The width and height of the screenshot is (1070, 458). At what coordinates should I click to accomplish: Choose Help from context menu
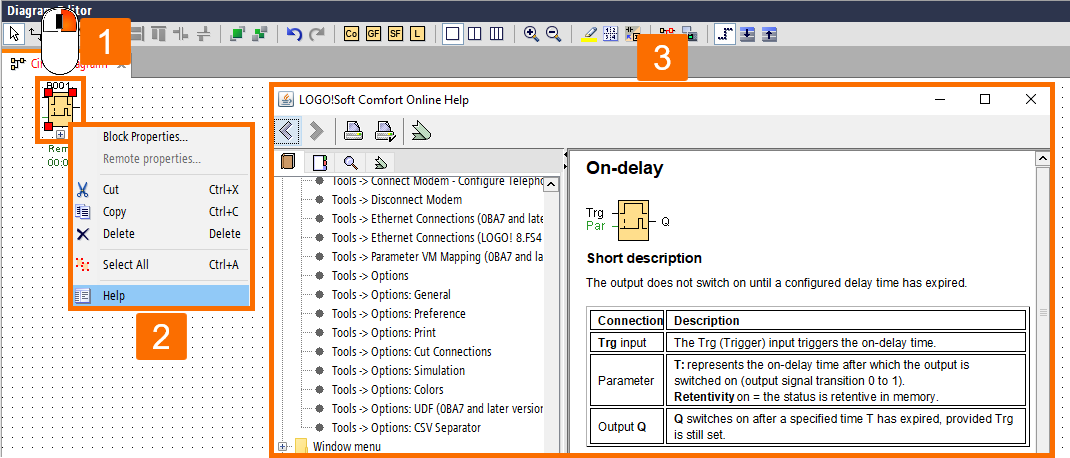161,296
